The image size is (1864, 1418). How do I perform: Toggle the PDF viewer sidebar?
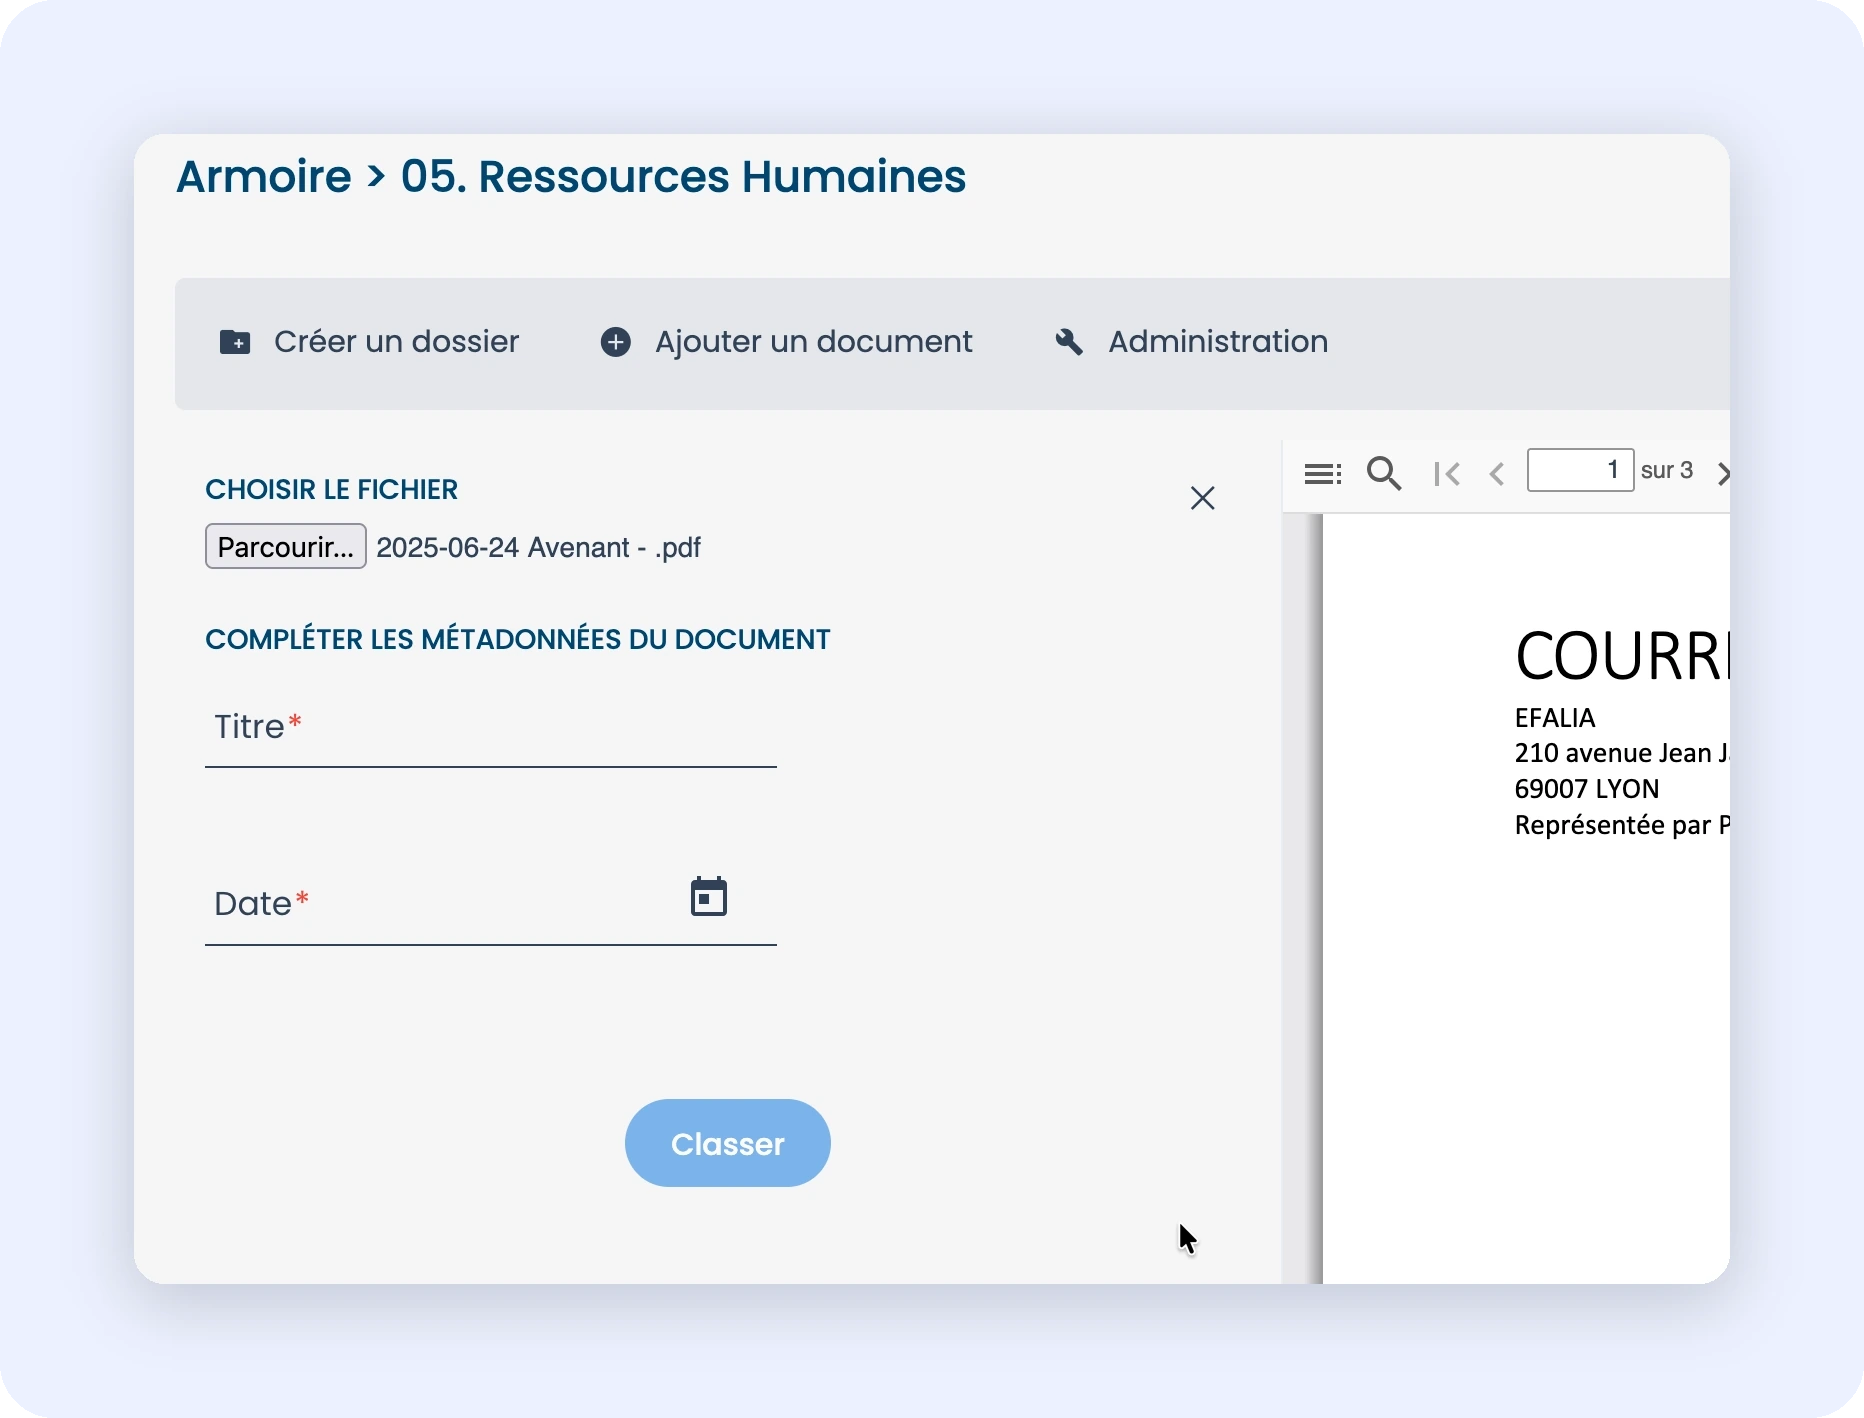pos(1323,473)
